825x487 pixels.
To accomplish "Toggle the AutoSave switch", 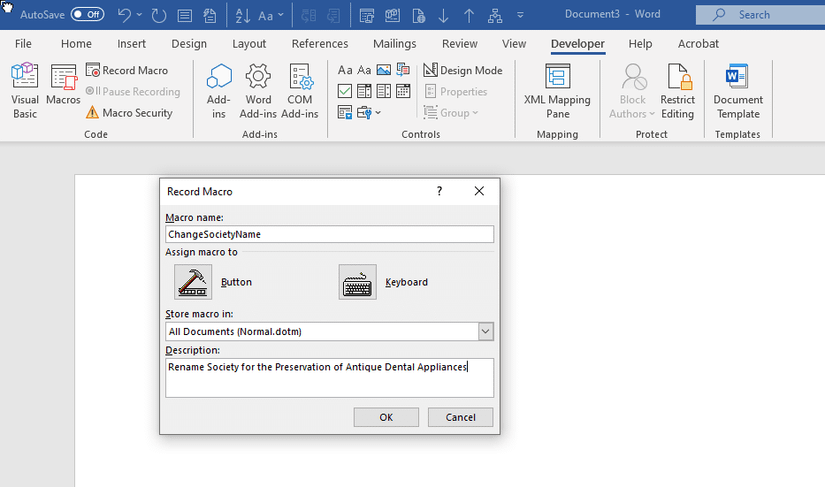I will (87, 15).
